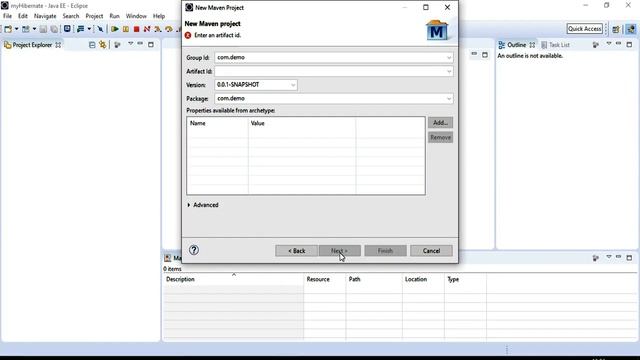Maximize the Outline panel
The height and width of the screenshot is (360, 640).
point(629,44)
